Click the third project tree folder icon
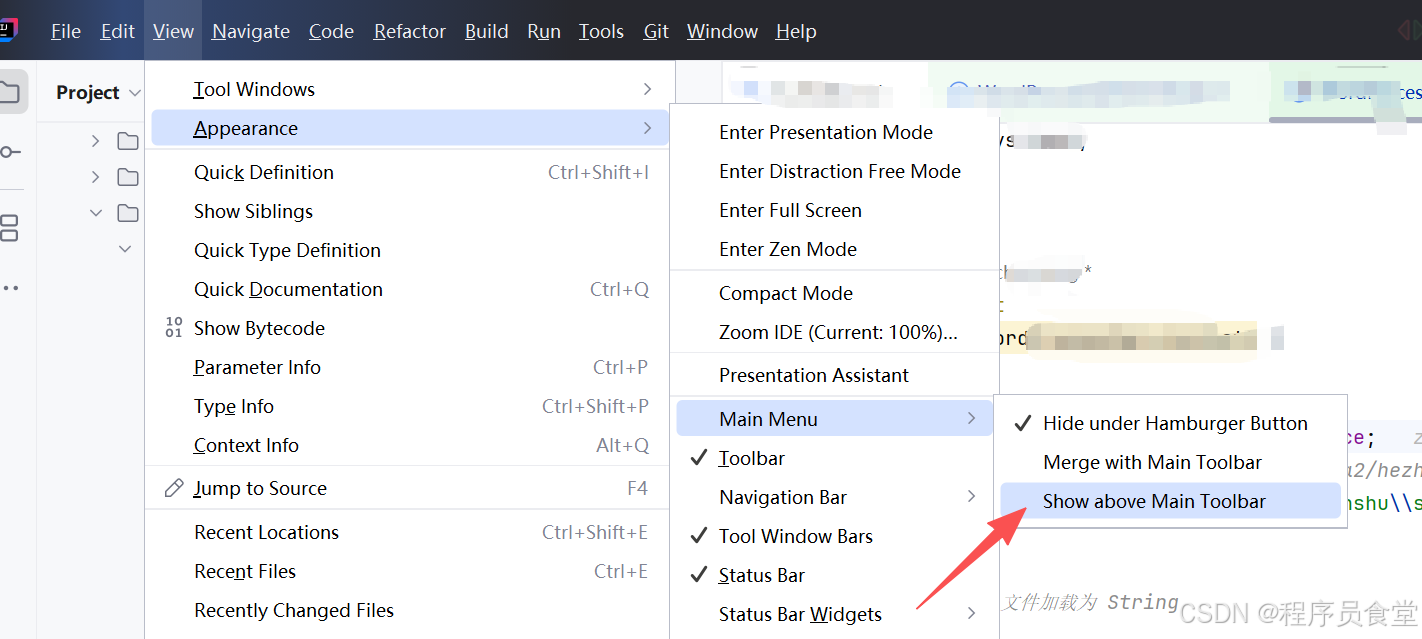This screenshot has width=1422, height=639. (x=128, y=213)
